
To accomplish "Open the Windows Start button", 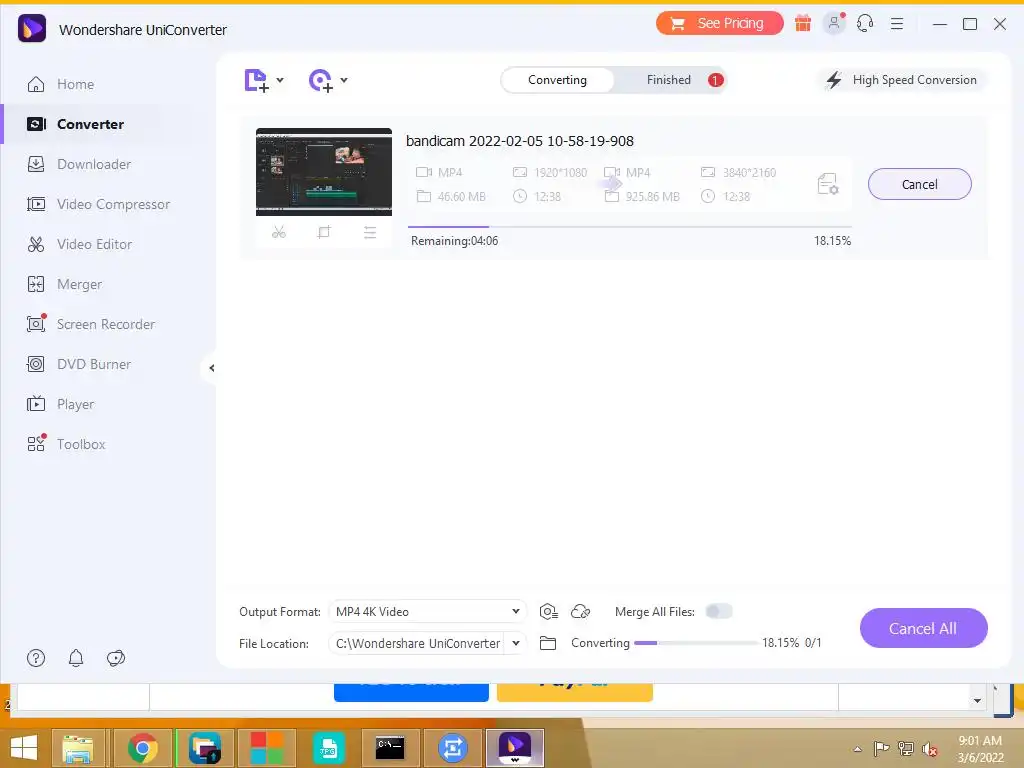I will click(23, 748).
